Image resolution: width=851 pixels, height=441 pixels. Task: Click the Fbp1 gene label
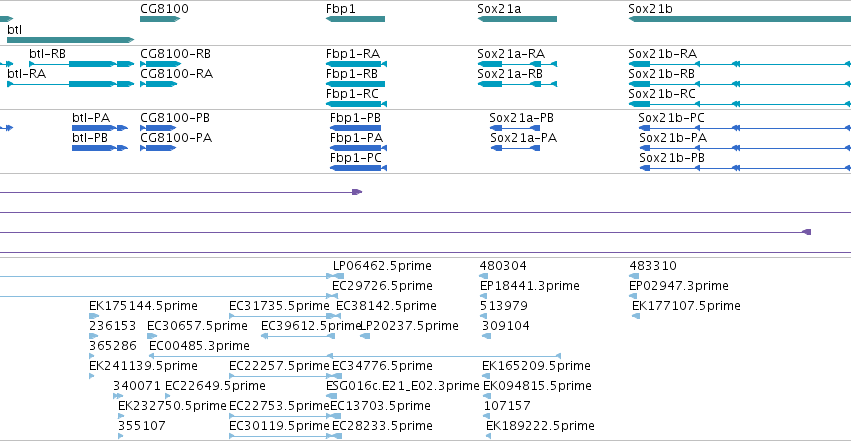coord(340,9)
